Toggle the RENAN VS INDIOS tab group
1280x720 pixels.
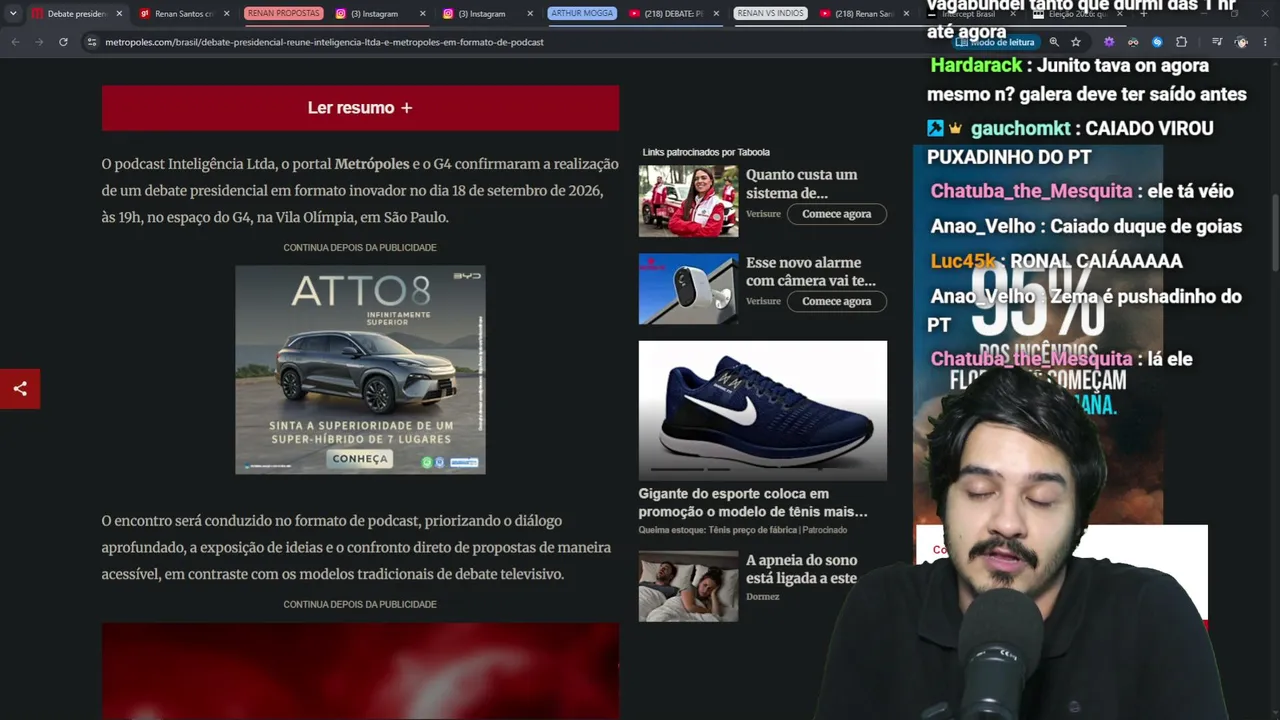pos(770,14)
